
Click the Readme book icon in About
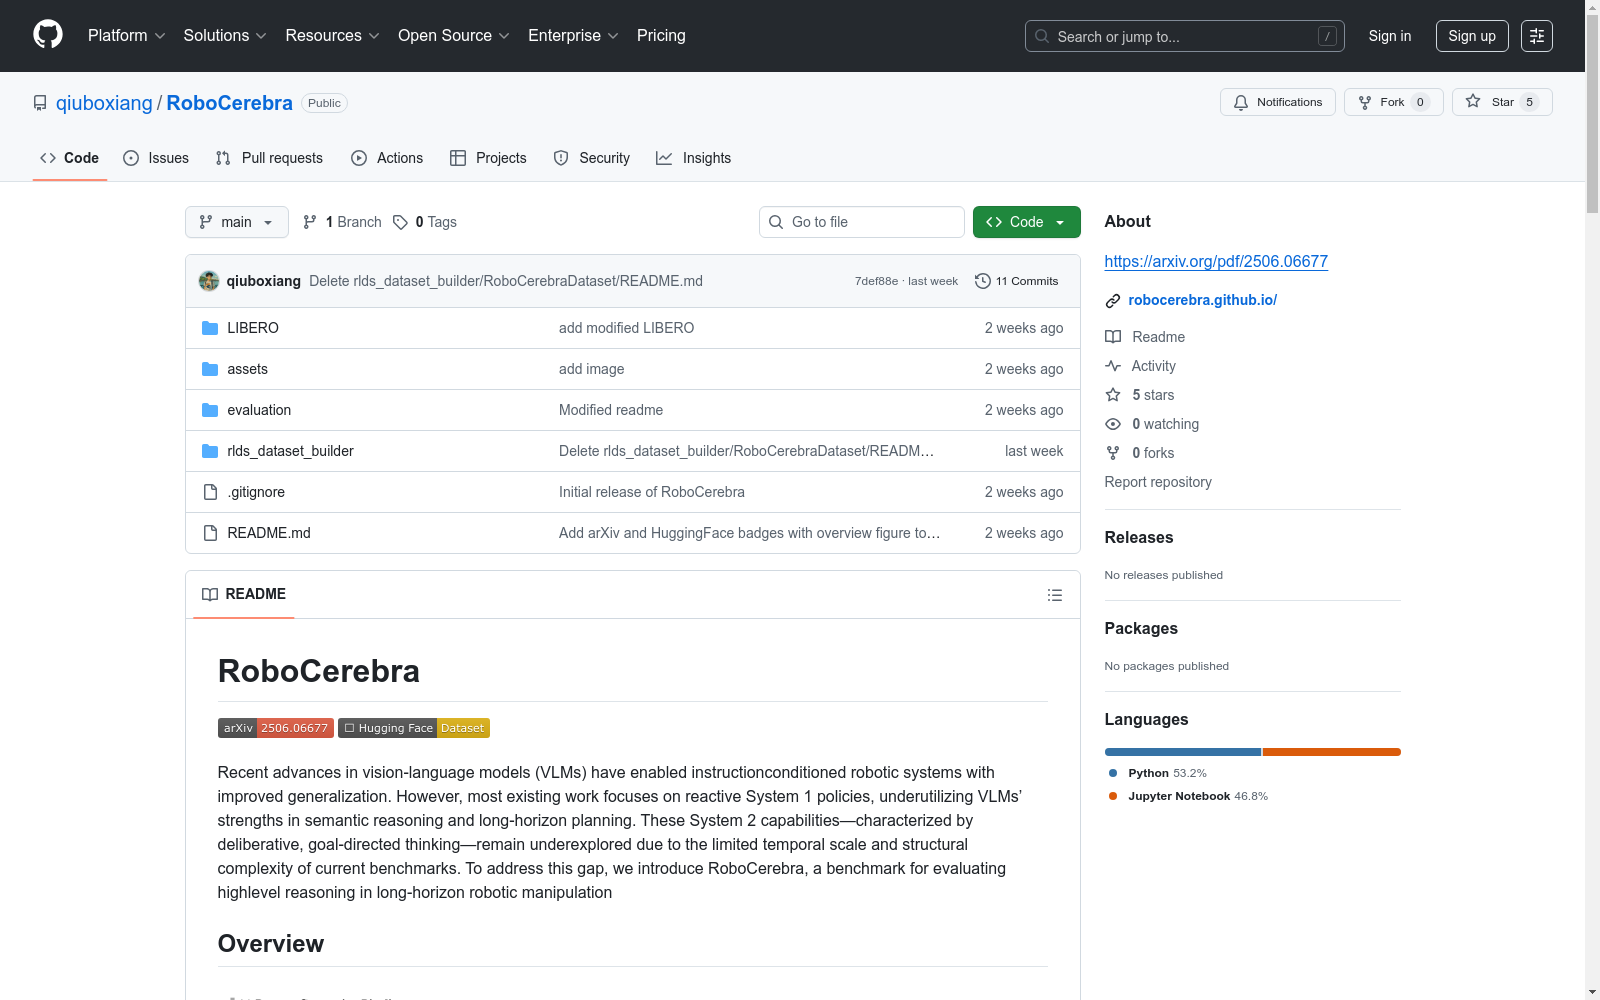click(x=1113, y=337)
